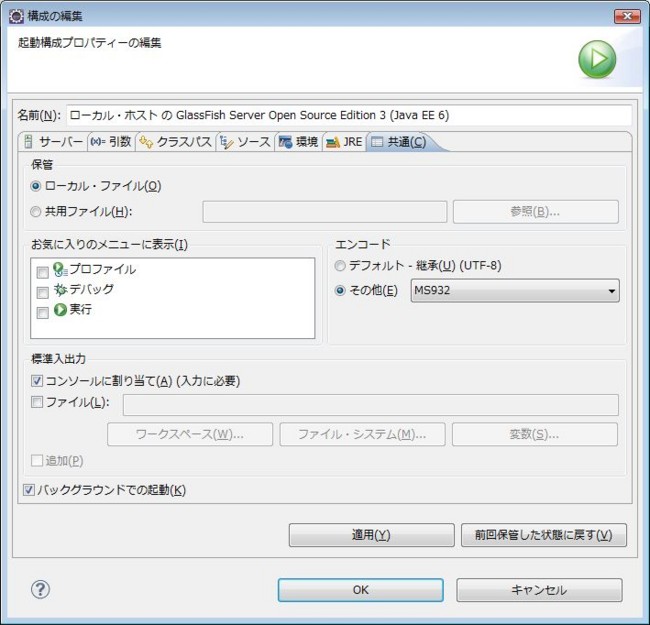The image size is (650, 625).
Task: Click the プロファイル list label
Action: coord(102,269)
